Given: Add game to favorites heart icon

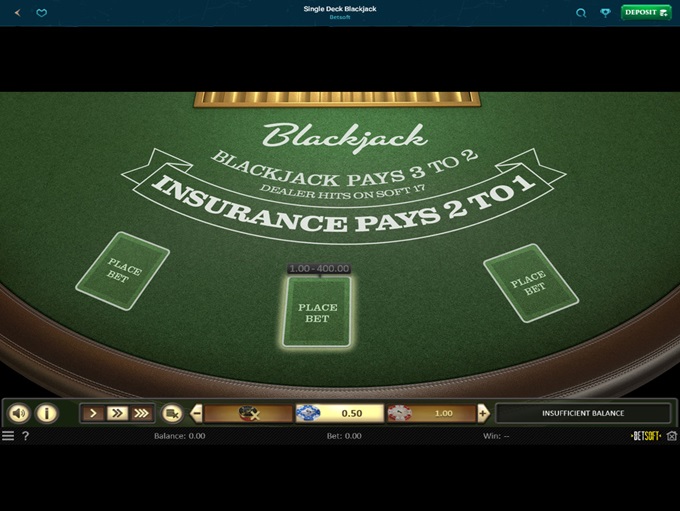Looking at the screenshot, I should (x=41, y=13).
